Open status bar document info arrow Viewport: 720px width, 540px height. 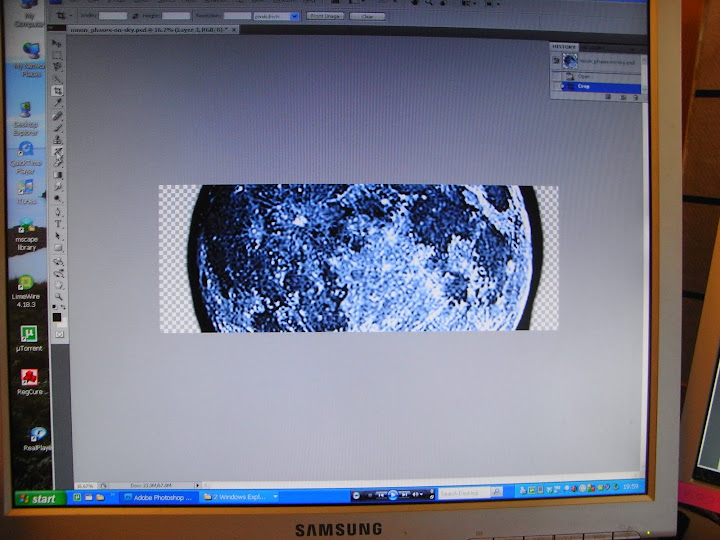tap(197, 485)
